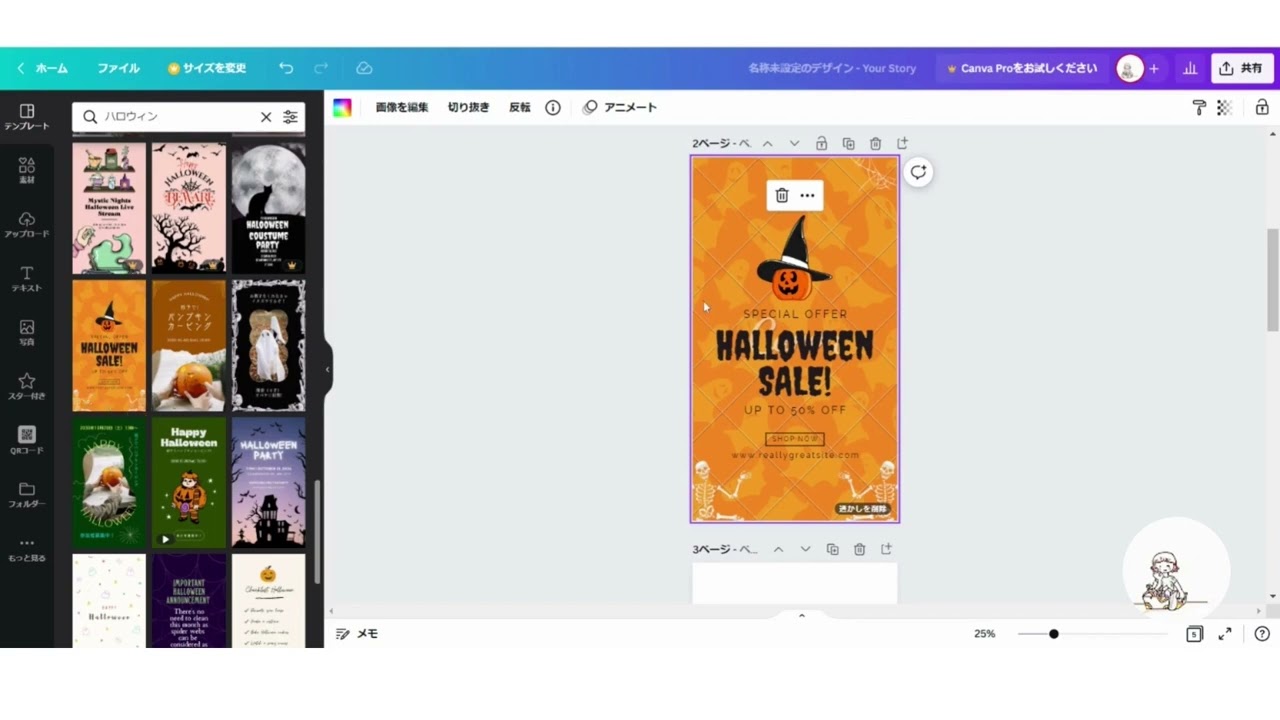Image resolution: width=1280 pixels, height=720 pixels.
Task: Open the color picker swatch in toolbar
Action: [342, 108]
